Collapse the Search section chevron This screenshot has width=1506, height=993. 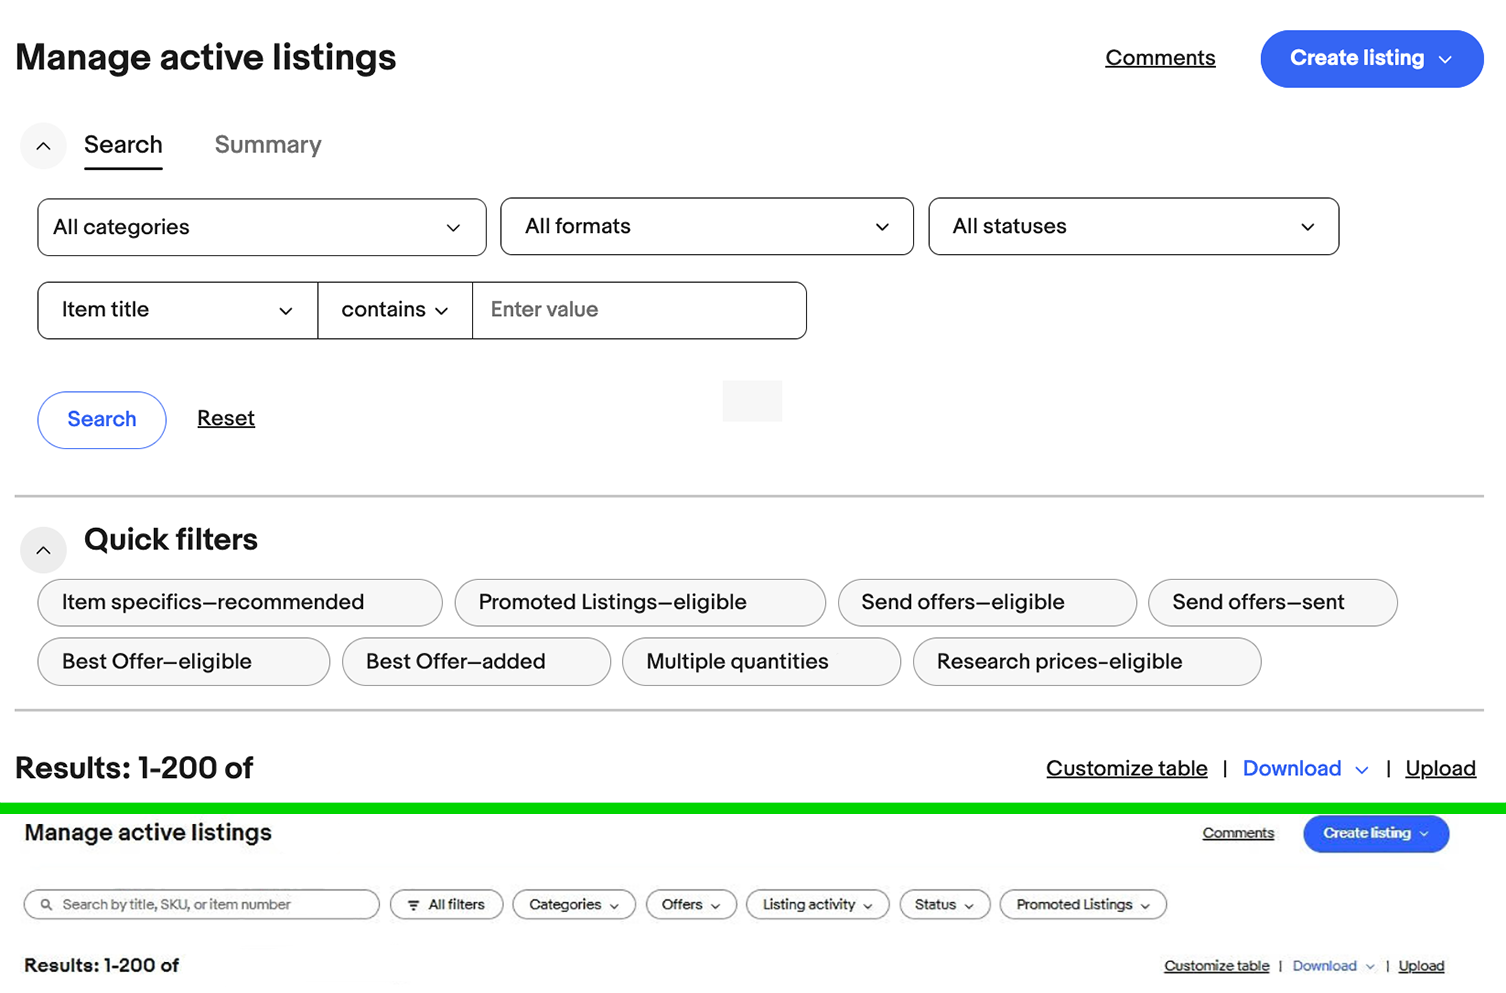pos(43,146)
